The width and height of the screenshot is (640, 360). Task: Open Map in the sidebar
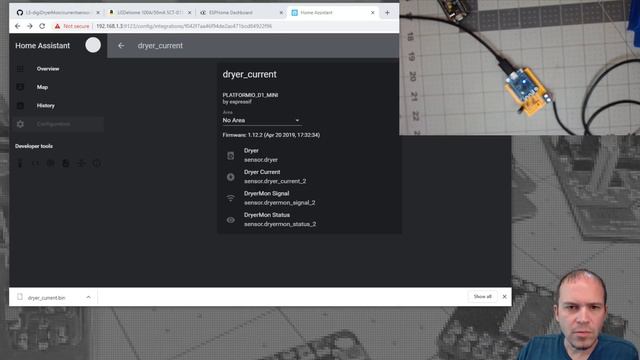(x=57, y=87)
